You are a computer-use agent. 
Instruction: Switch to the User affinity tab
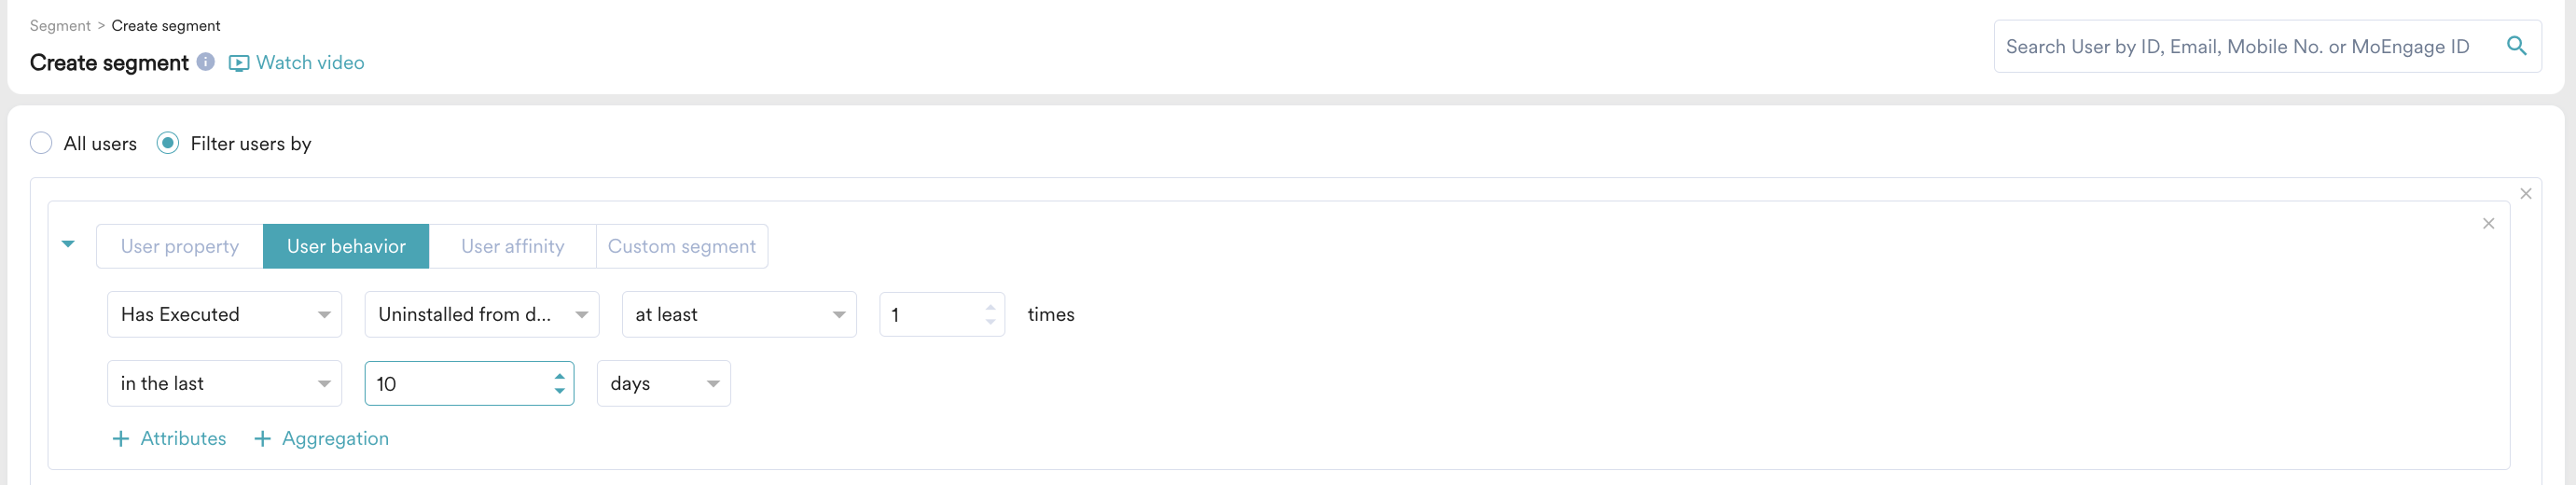click(512, 246)
